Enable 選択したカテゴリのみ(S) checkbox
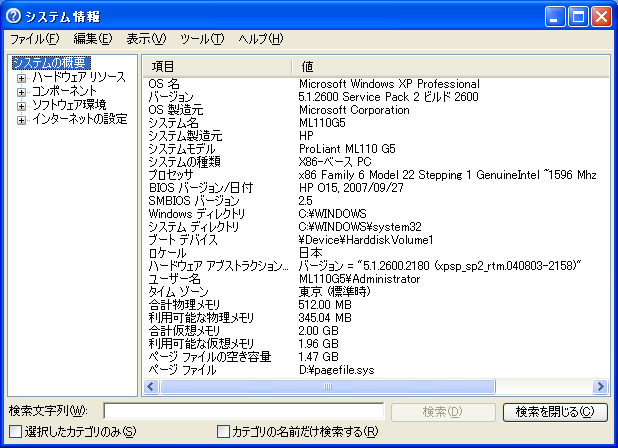The width and height of the screenshot is (618, 448). tap(15, 431)
